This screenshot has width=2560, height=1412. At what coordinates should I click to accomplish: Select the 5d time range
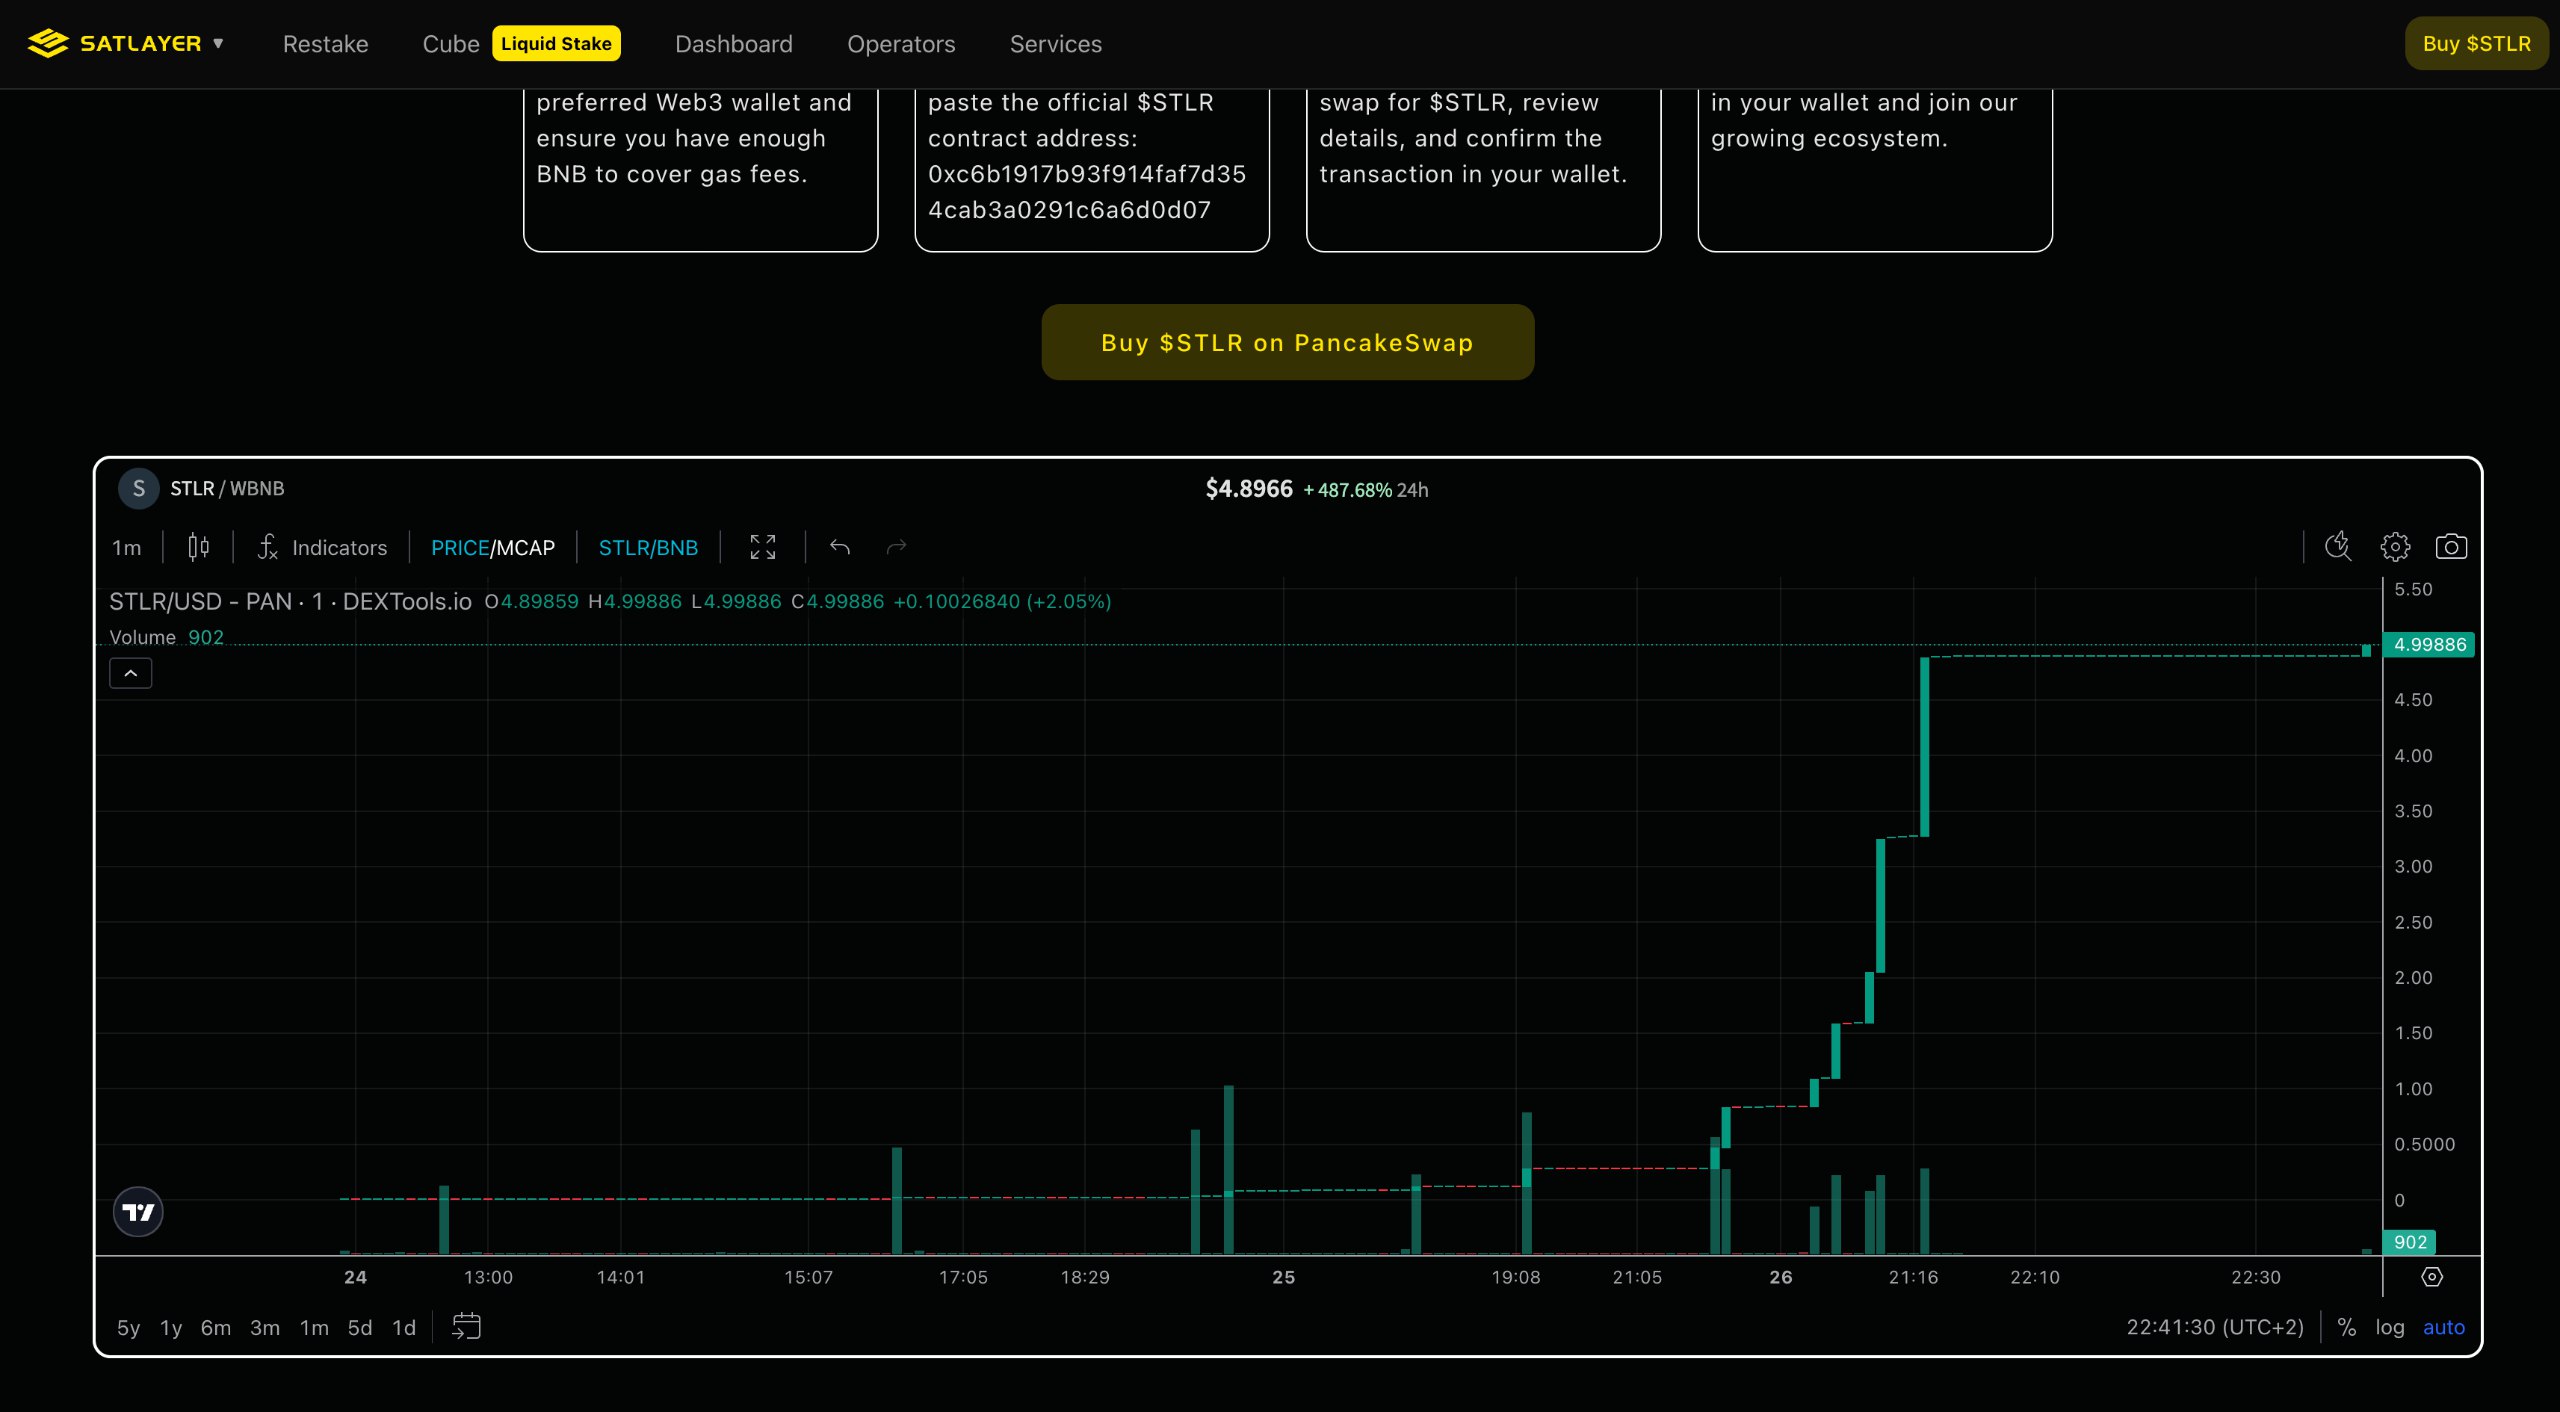(359, 1328)
